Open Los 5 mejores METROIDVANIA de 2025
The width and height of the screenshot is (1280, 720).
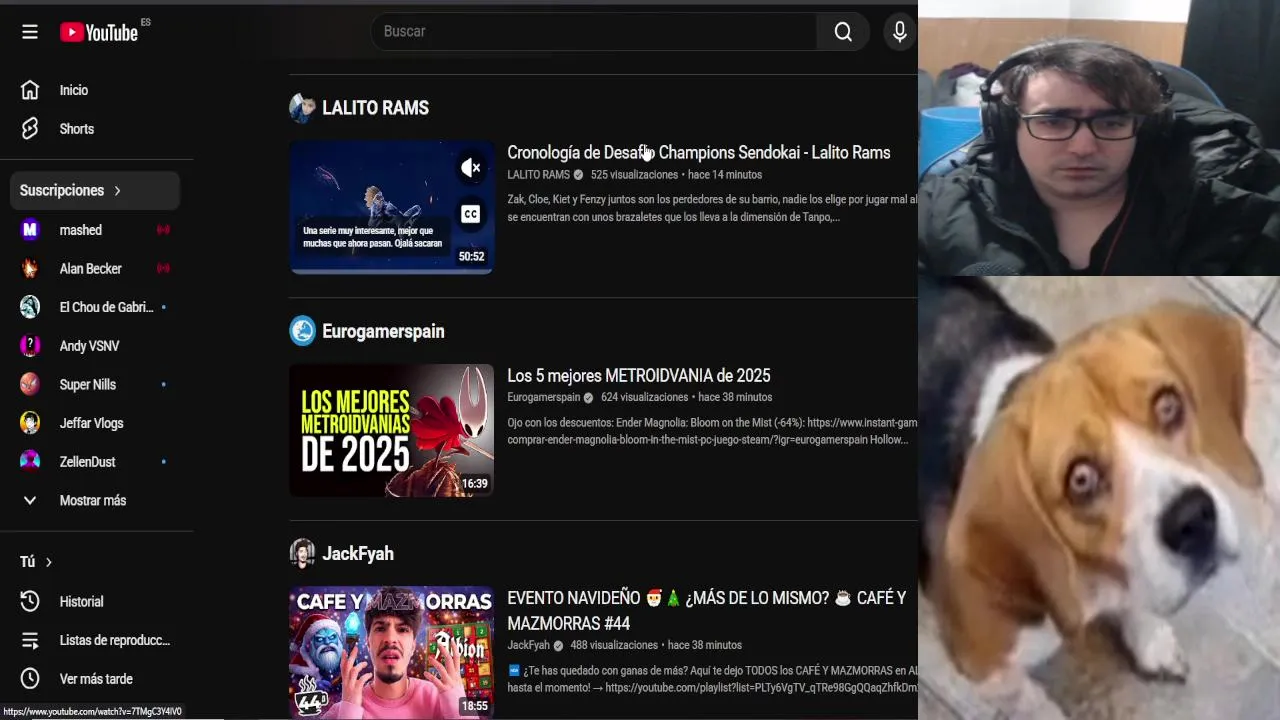[x=638, y=375]
